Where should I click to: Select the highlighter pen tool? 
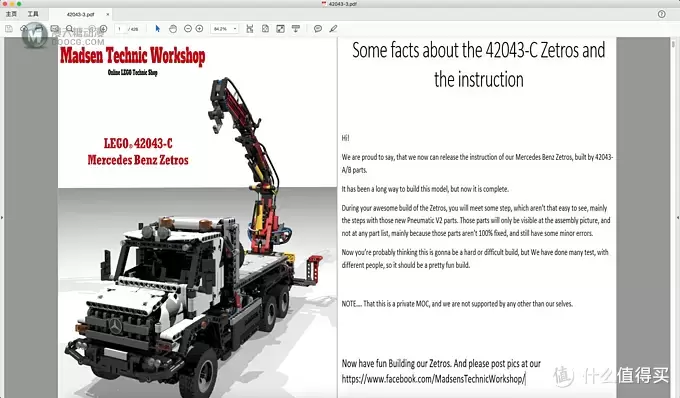(333, 29)
